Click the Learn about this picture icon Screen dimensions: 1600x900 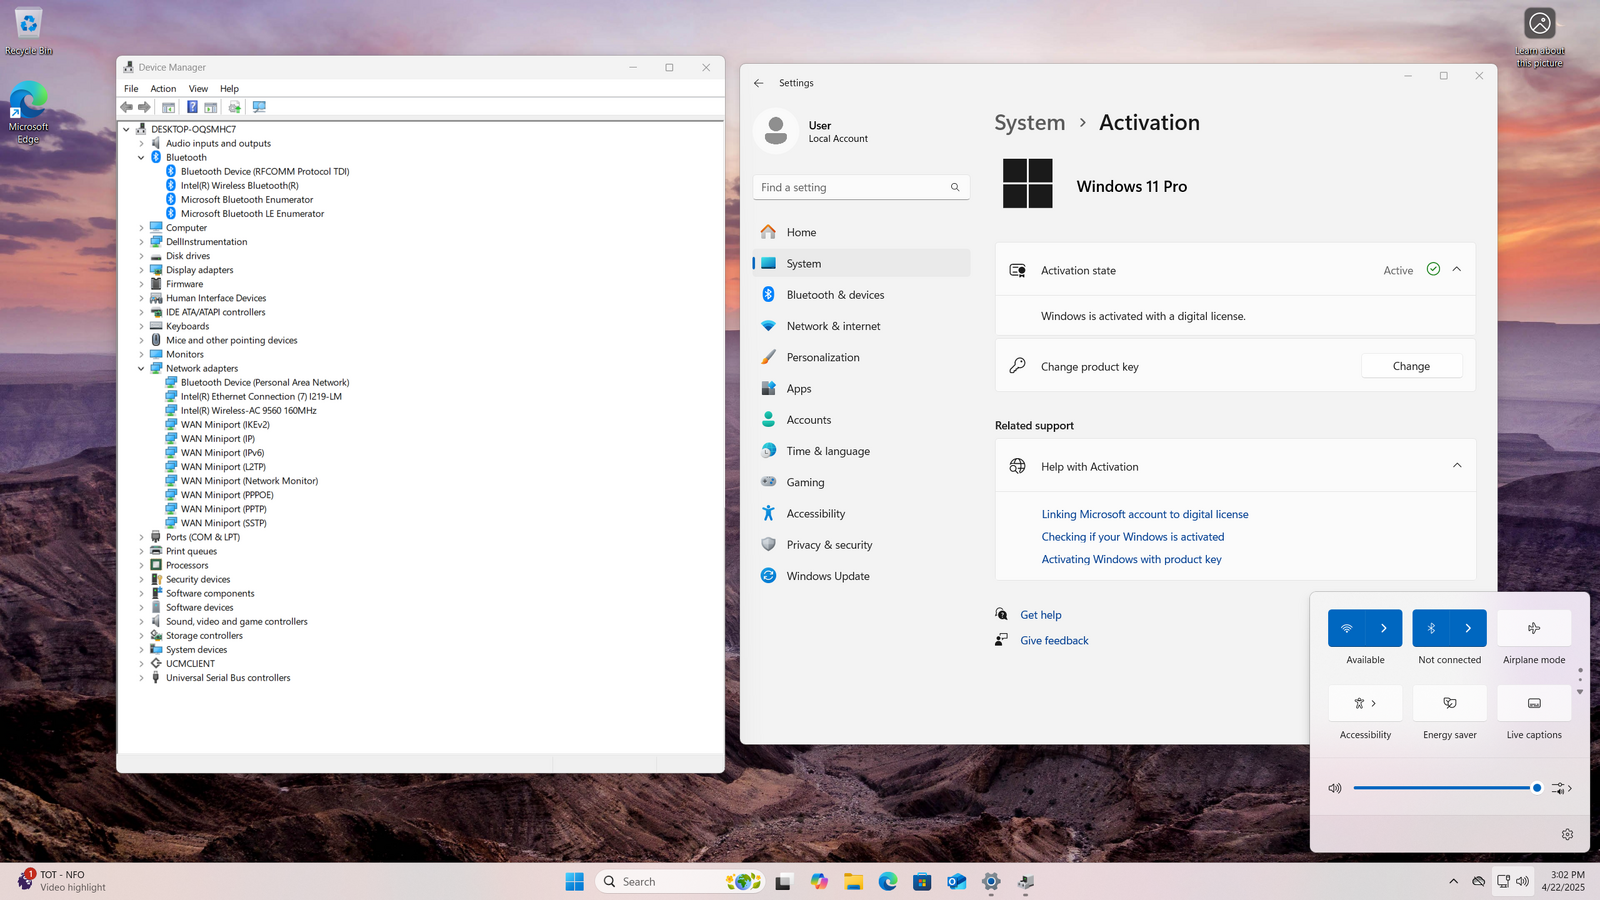click(x=1540, y=37)
